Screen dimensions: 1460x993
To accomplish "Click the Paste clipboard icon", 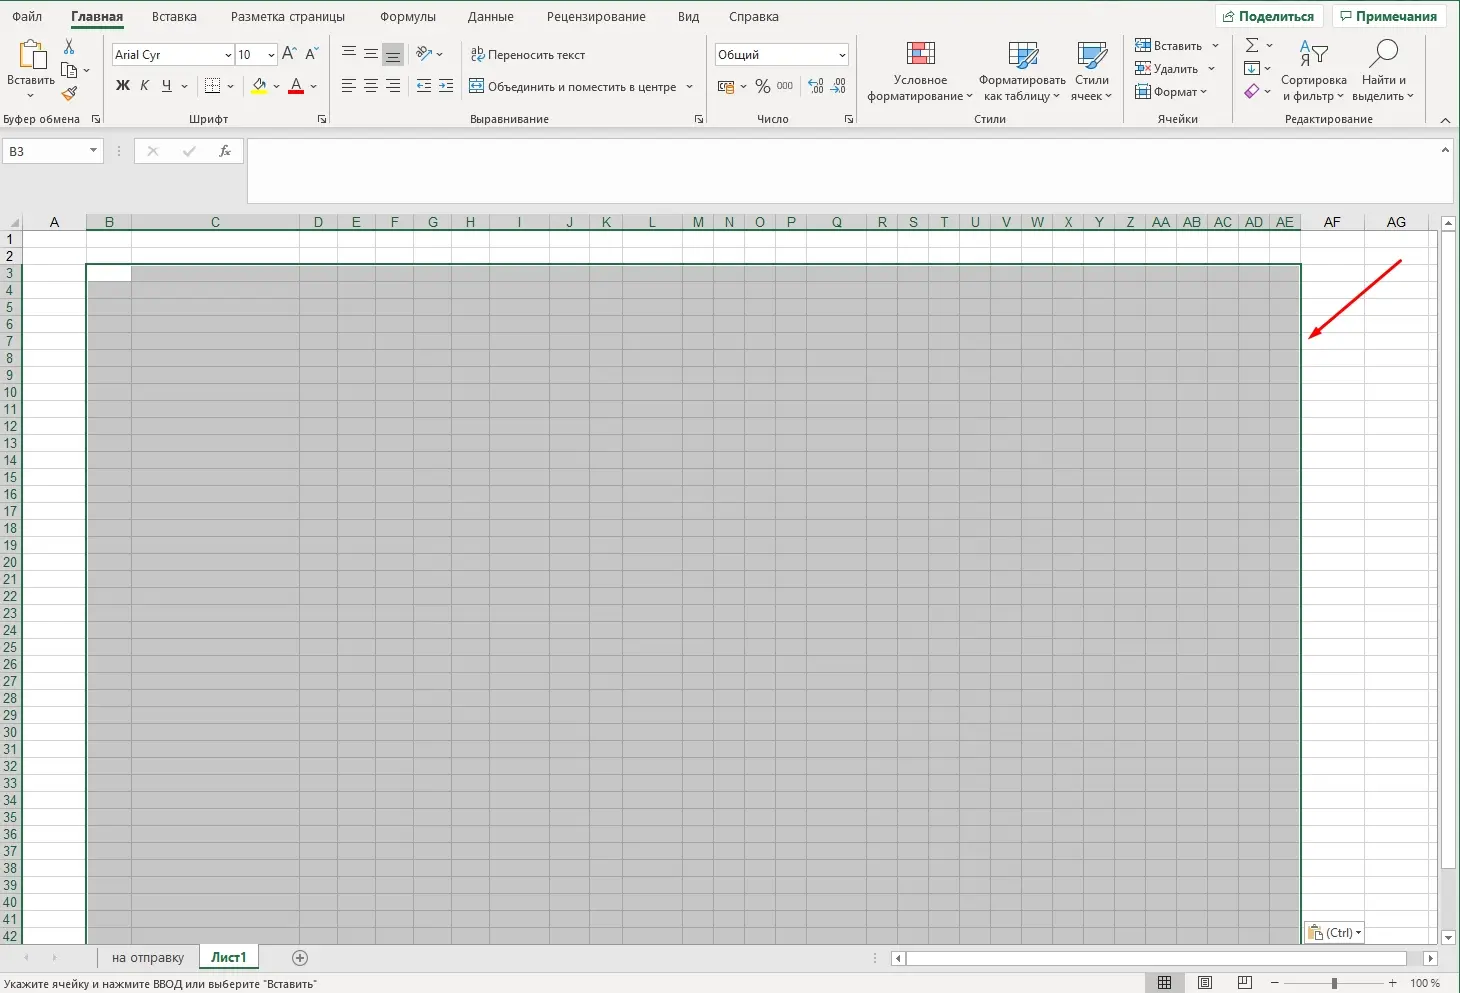I will point(31,54).
